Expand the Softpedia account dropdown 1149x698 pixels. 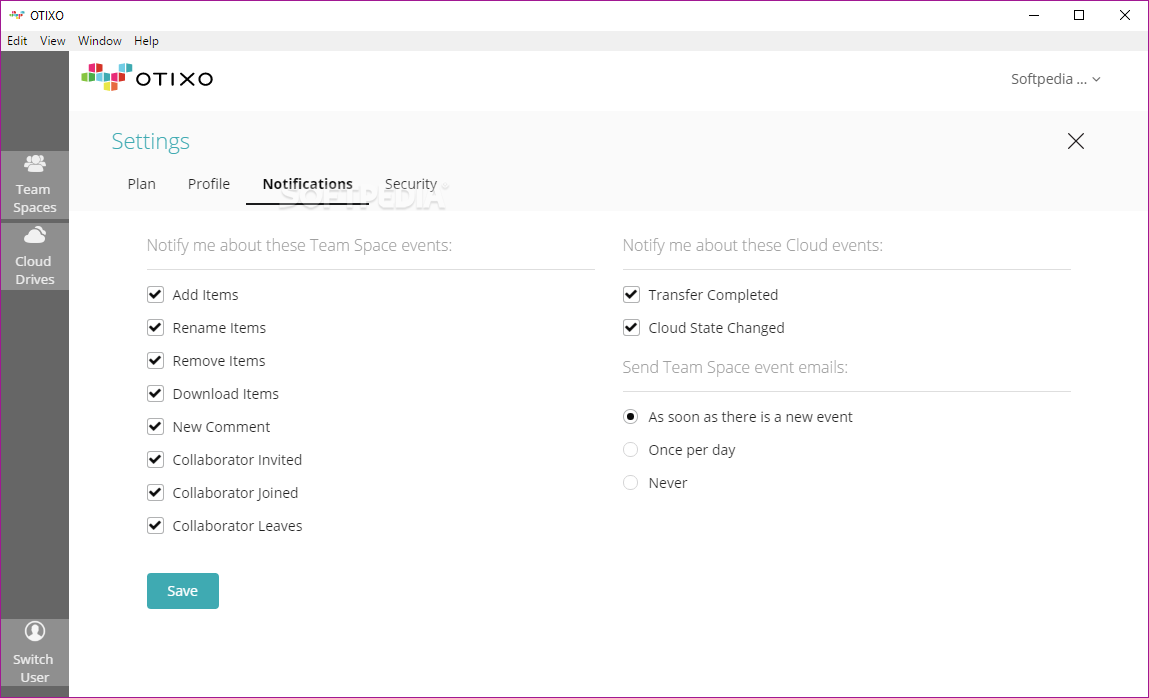1055,79
